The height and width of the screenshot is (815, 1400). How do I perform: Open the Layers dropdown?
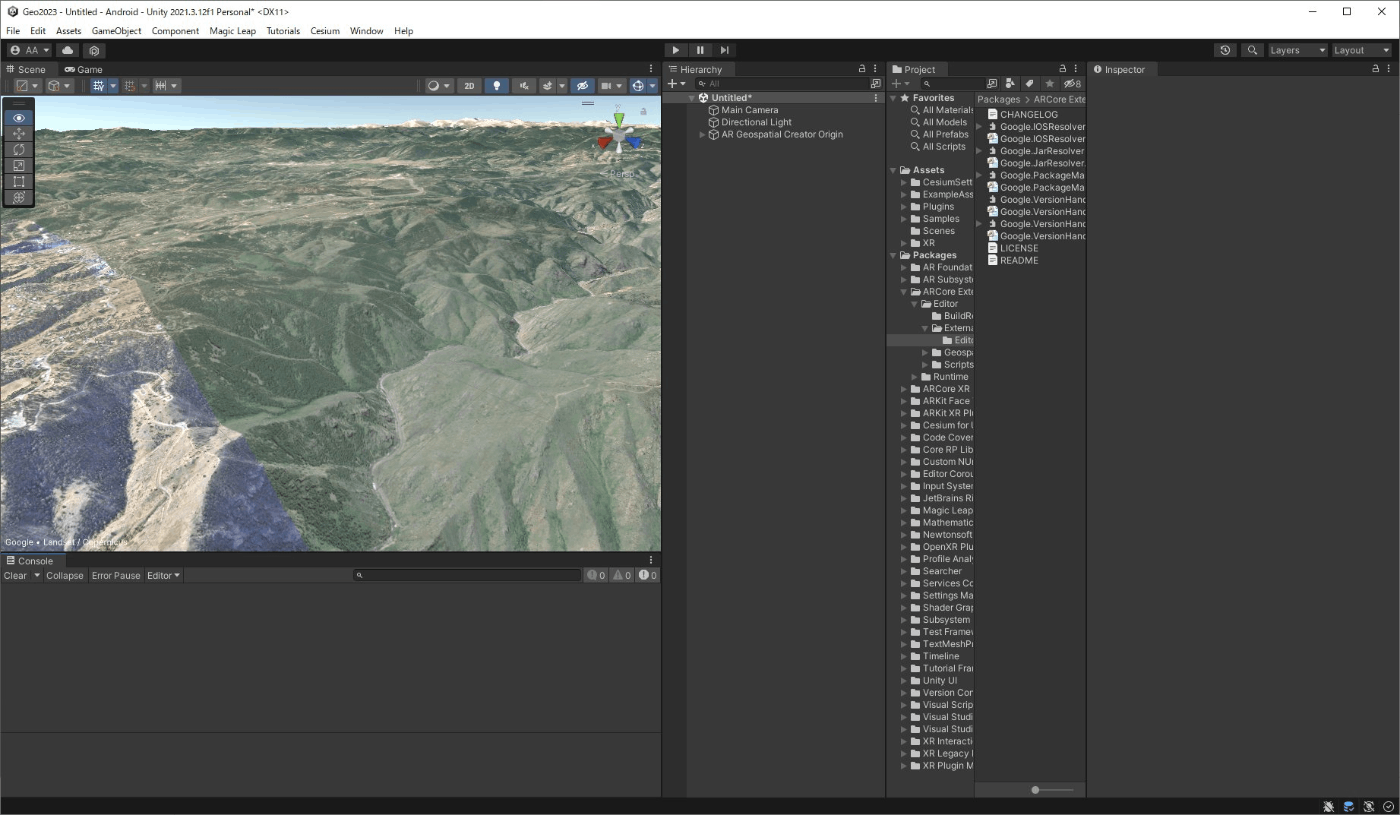[x=1297, y=50]
